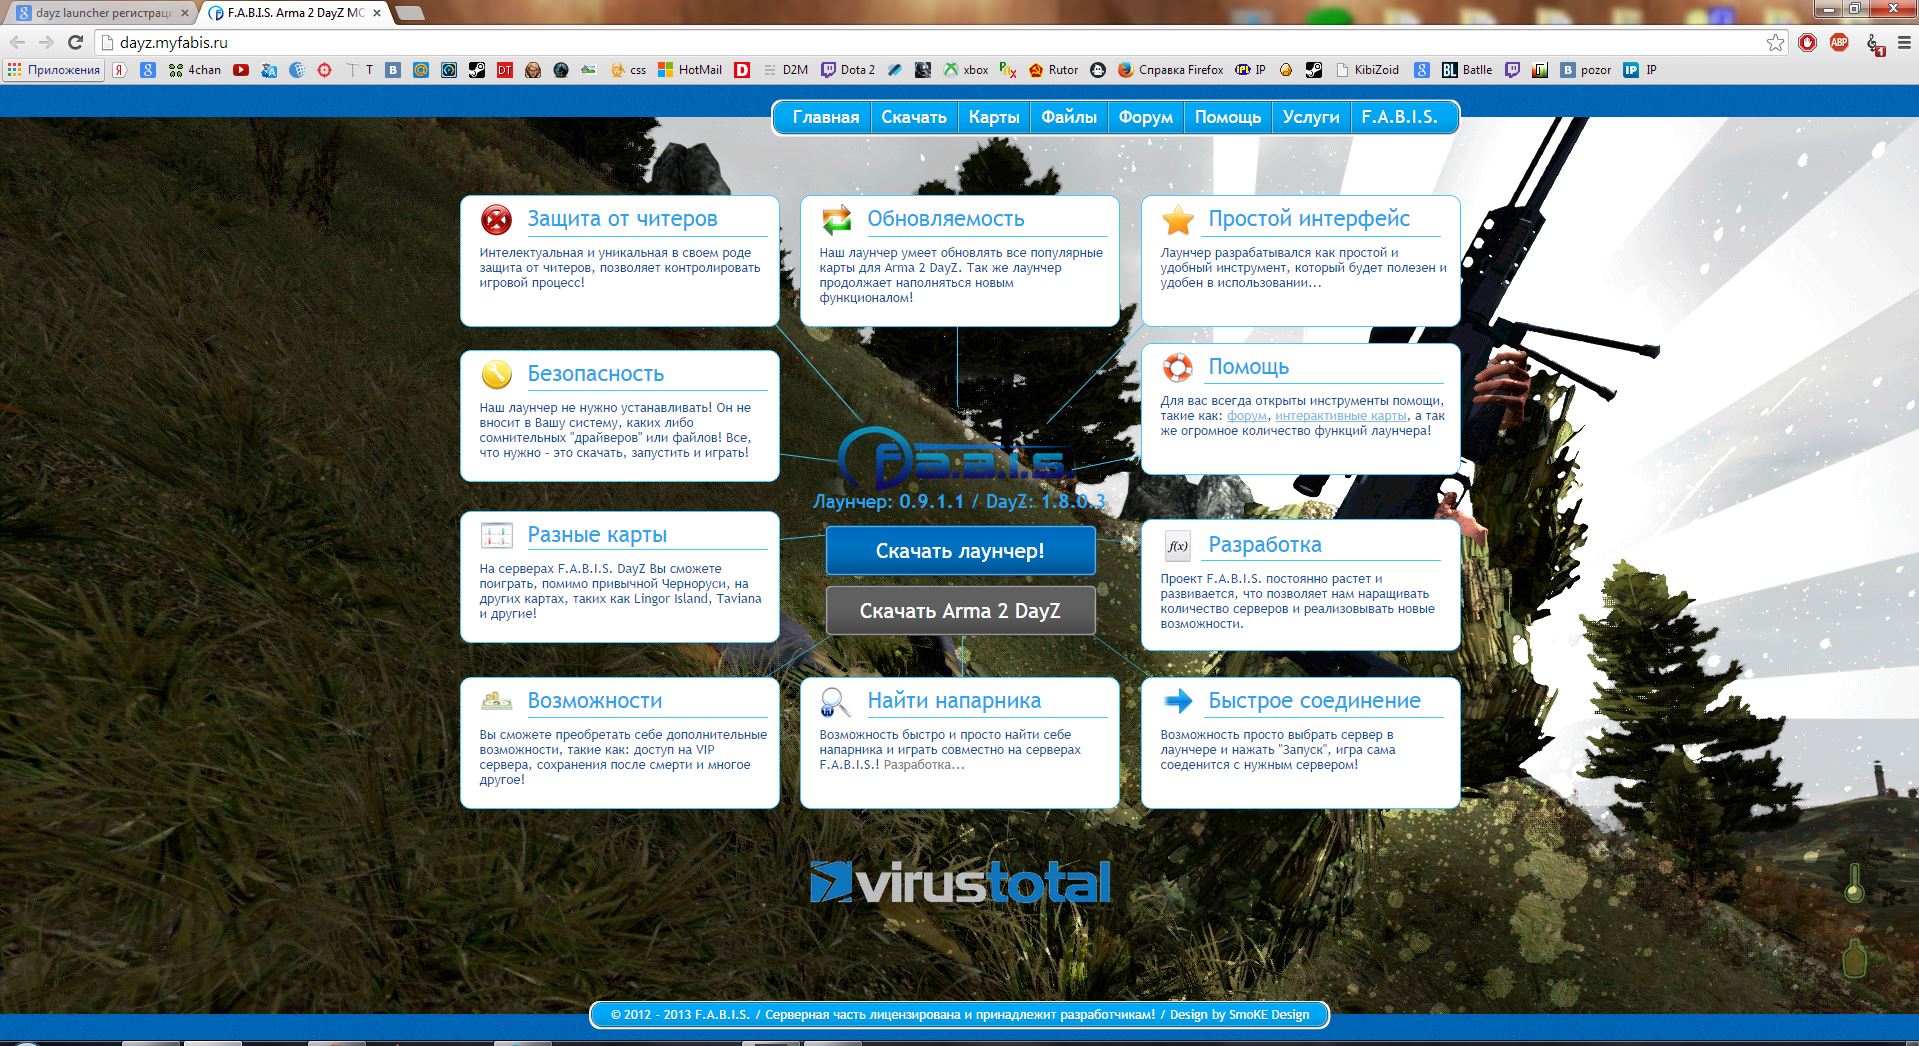This screenshot has height=1046, width=1919.
Task: Open the KibiZoid bookmark
Action: [x=1366, y=70]
